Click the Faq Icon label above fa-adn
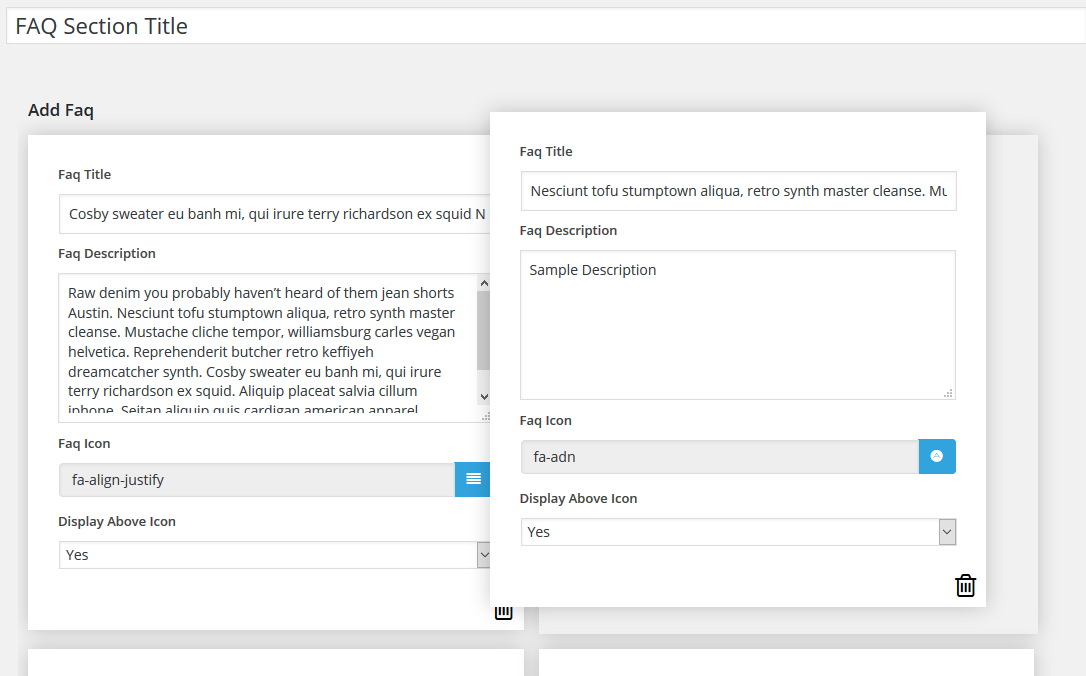The height and width of the screenshot is (676, 1086). coord(546,420)
